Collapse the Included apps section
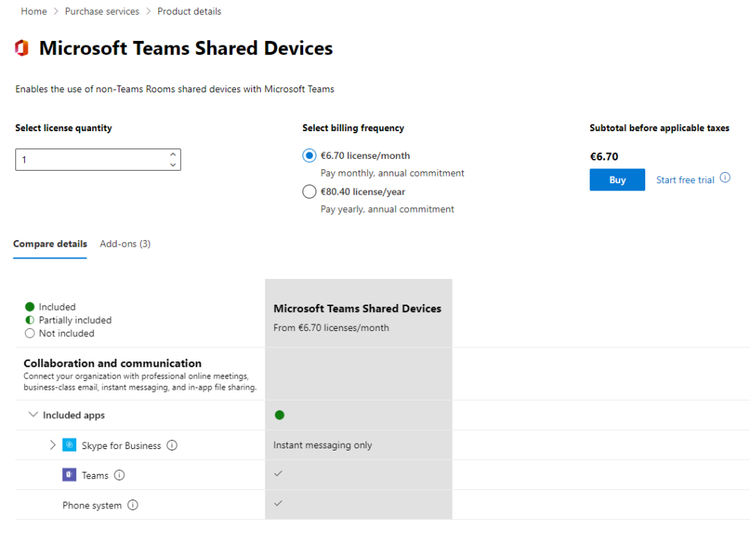The height and width of the screenshot is (542, 750). pos(33,415)
